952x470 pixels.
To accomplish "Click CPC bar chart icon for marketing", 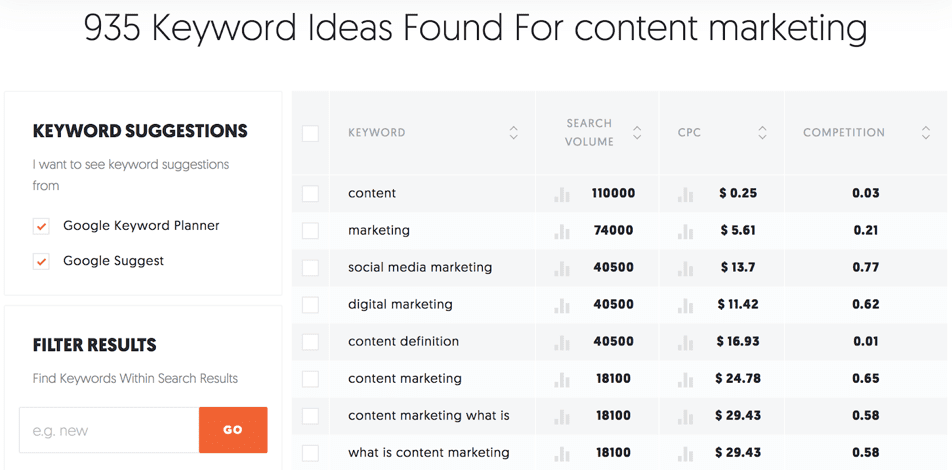I will coord(686,232).
